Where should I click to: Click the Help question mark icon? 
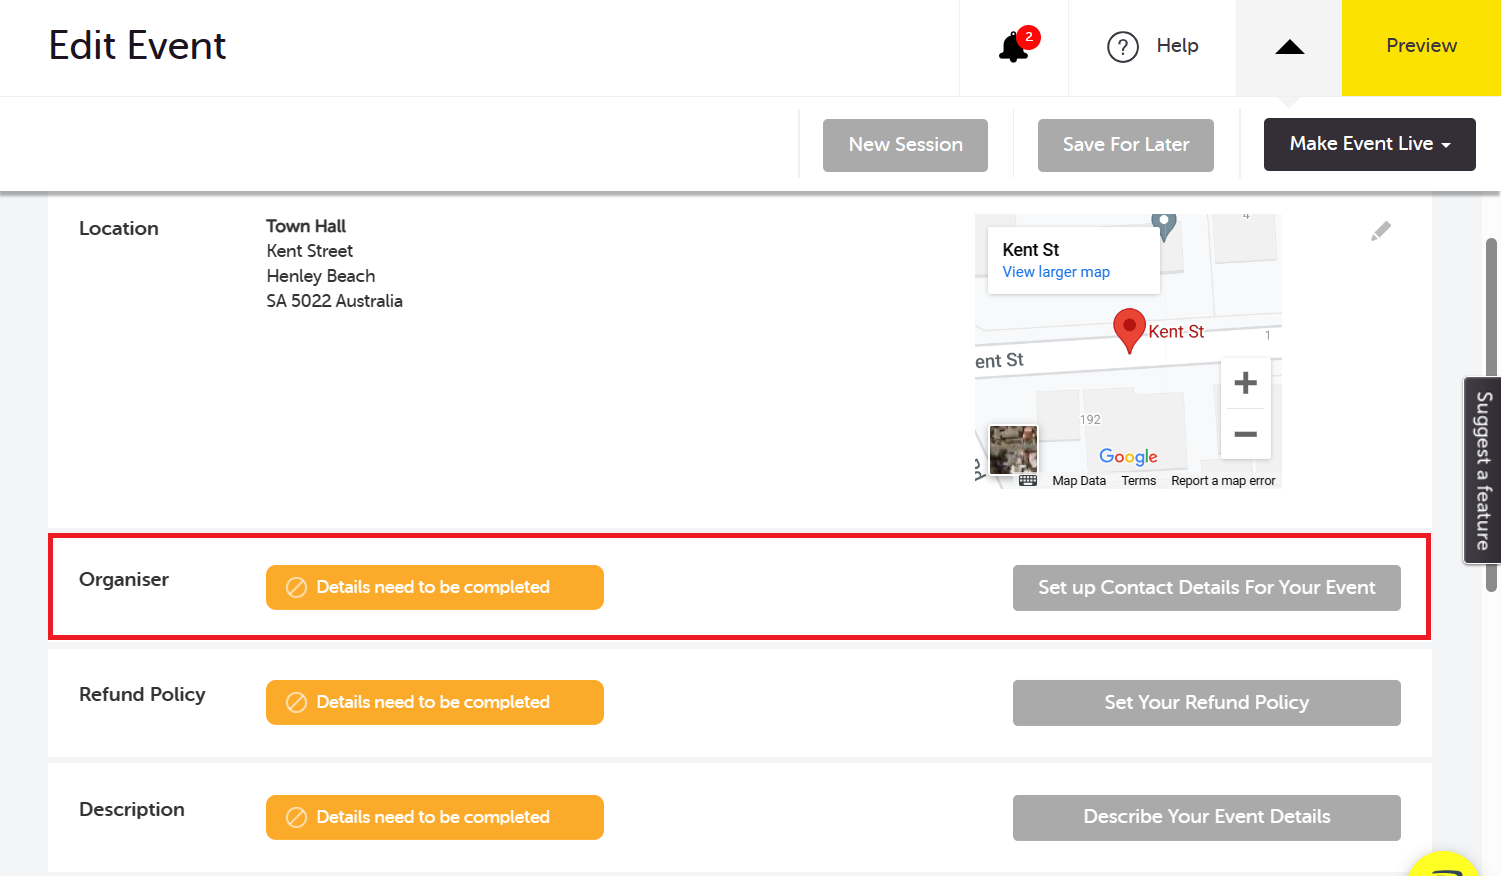1123,47
